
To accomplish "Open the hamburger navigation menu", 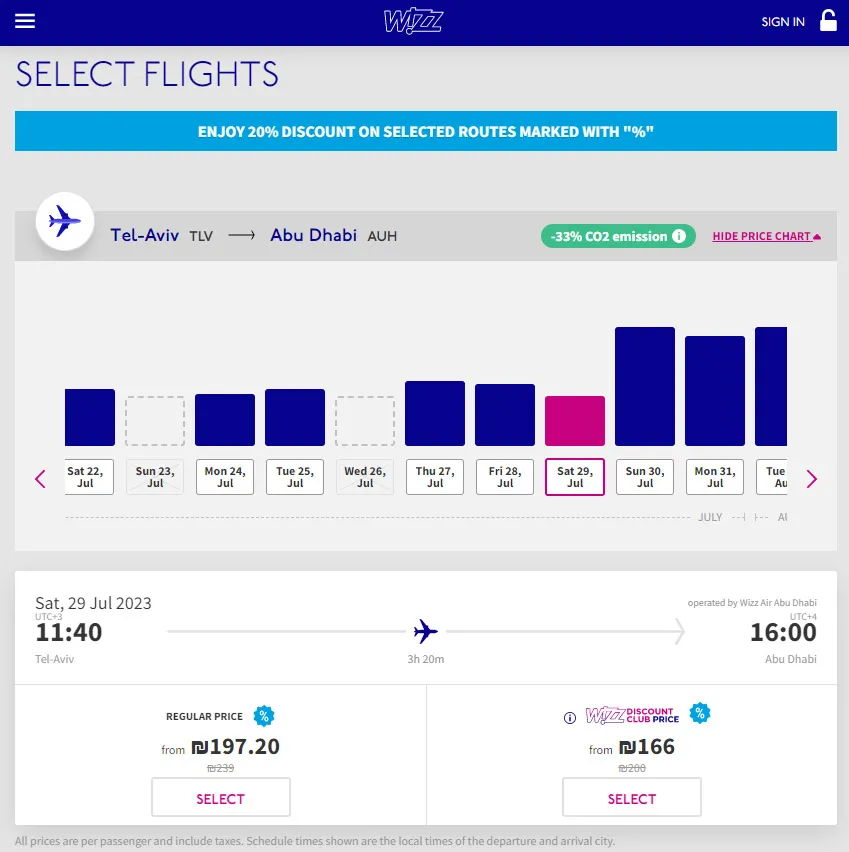I will (25, 21).
